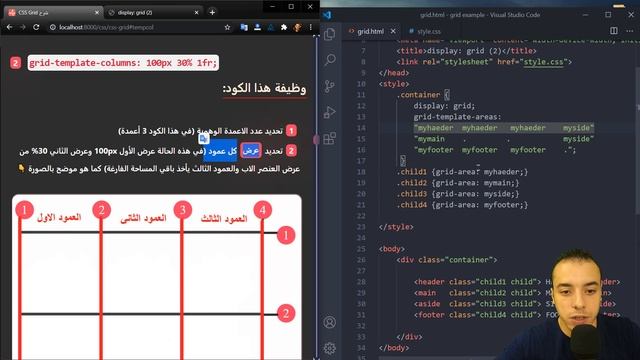Click the .child2 grid-area mymain line
The width and height of the screenshot is (640, 360).
pyautogui.click(x=458, y=183)
